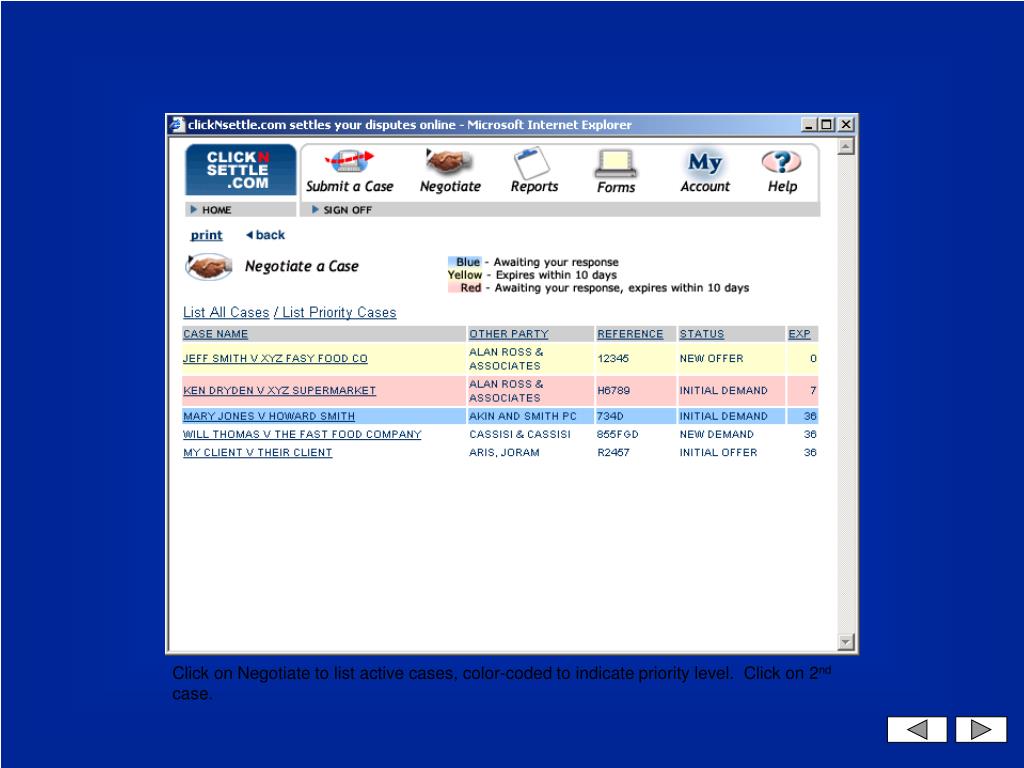This screenshot has height=768, width=1024.
Task: Sort by OTHER PARTY column header
Action: (x=509, y=334)
